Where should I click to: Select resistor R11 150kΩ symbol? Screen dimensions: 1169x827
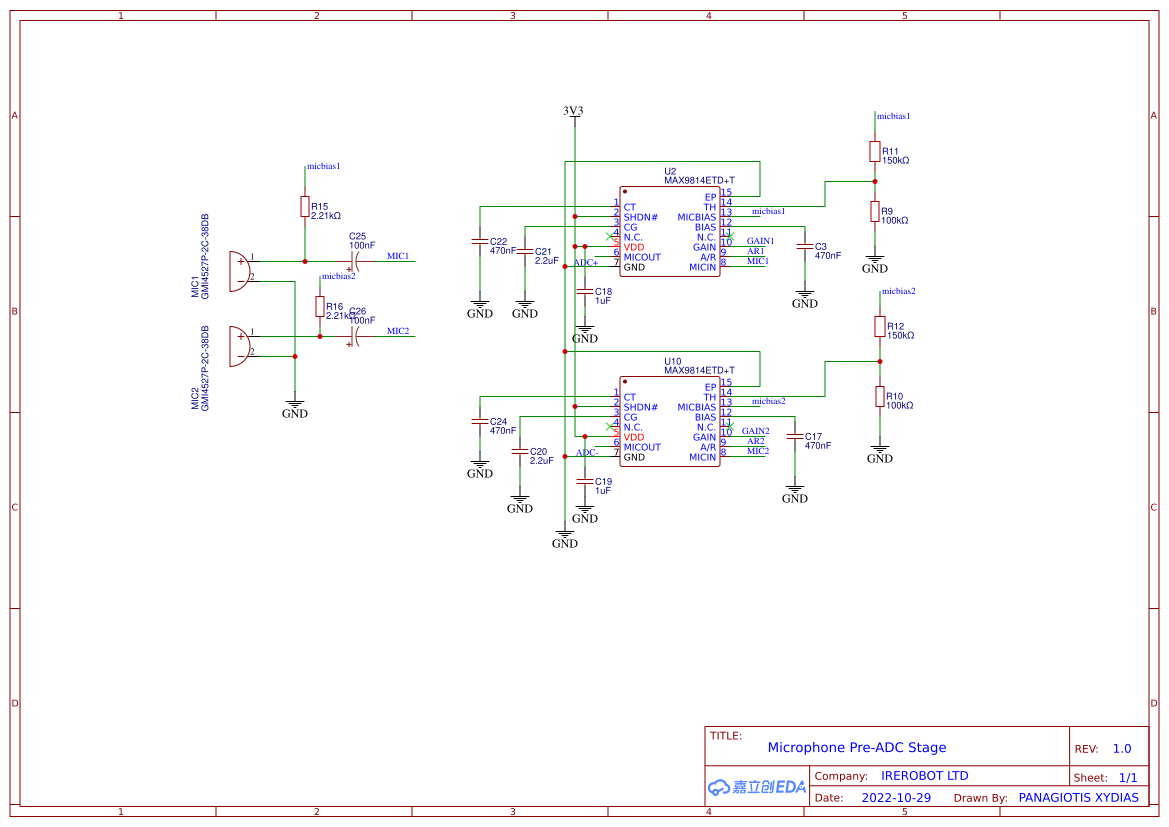coord(876,152)
